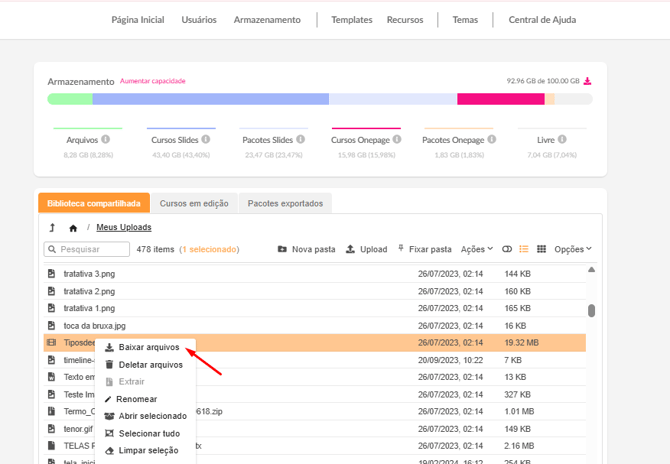Toggle the preview switch near view icons
This screenshot has width=670, height=464.
[507, 249]
